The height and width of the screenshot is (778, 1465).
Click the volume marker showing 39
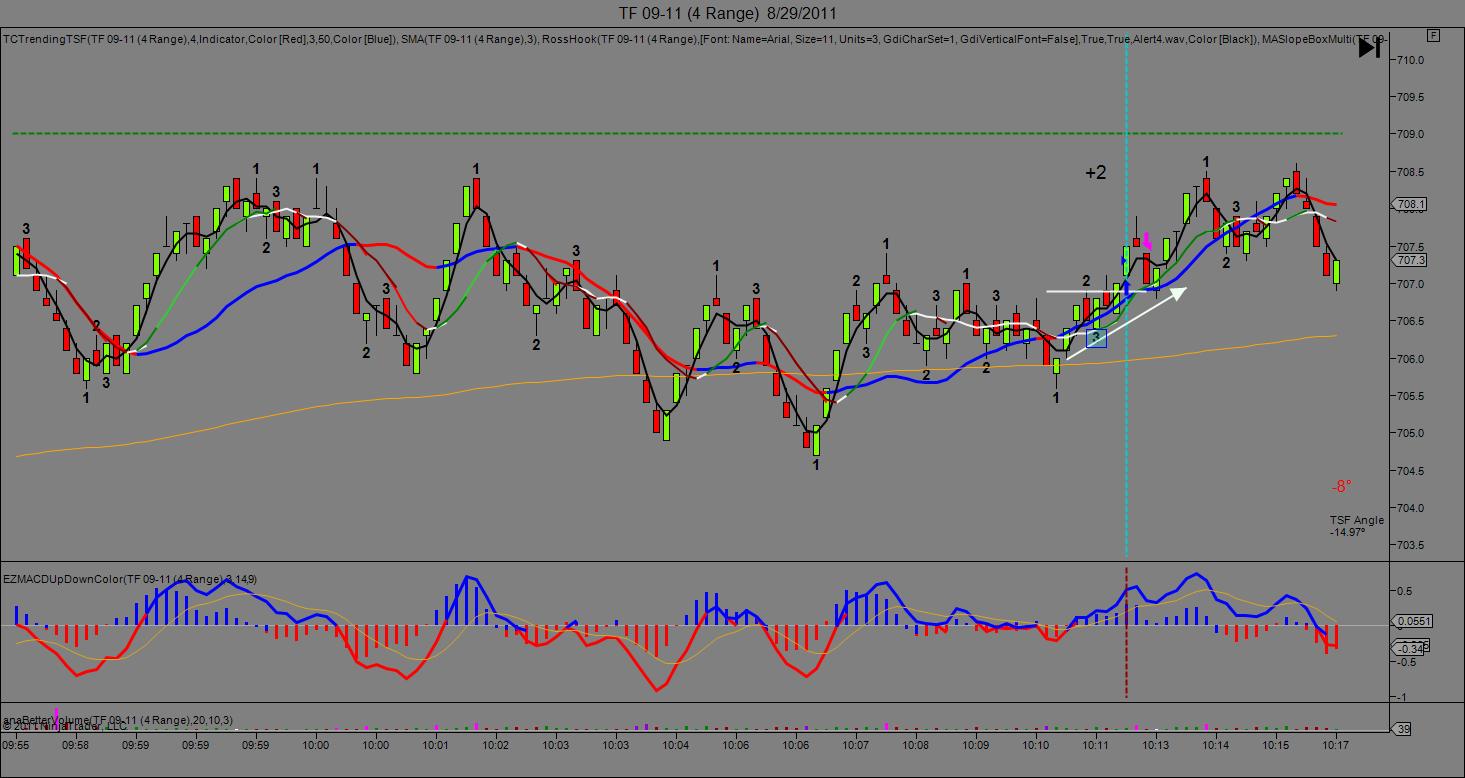pyautogui.click(x=1403, y=730)
